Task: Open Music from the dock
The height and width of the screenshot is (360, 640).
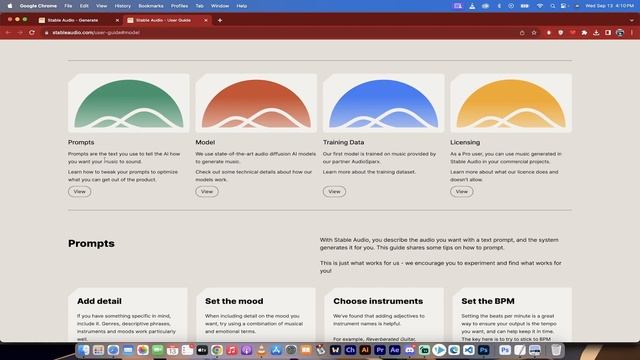Action: point(231,350)
